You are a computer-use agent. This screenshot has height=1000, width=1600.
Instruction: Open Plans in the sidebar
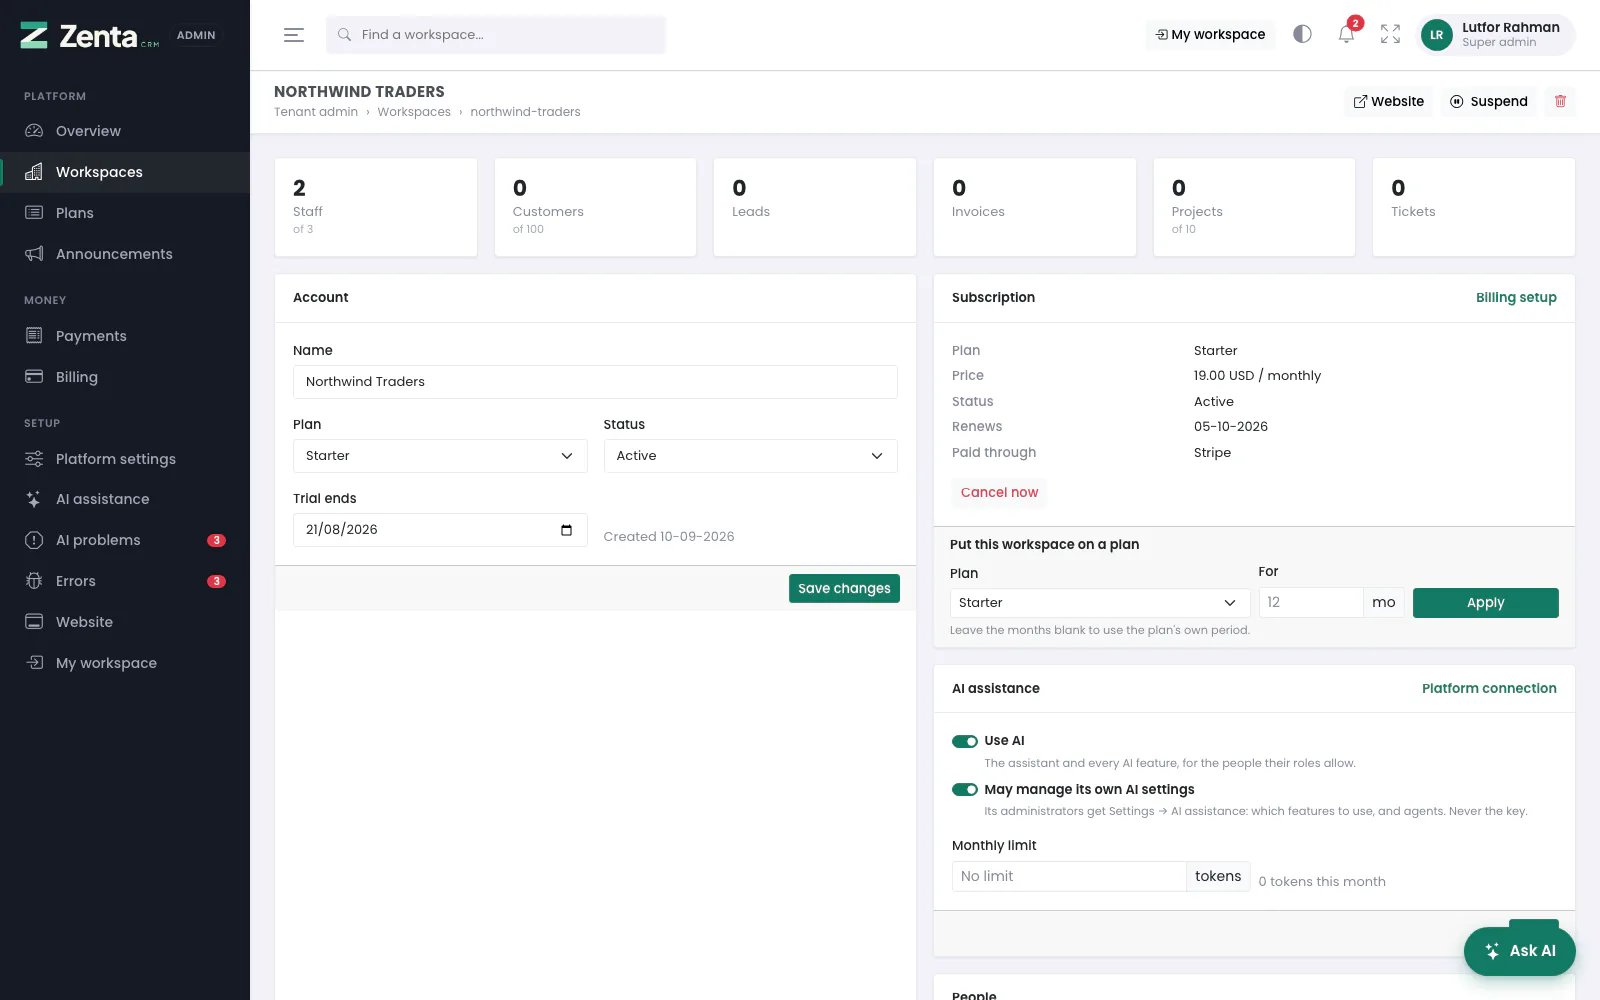[125, 213]
